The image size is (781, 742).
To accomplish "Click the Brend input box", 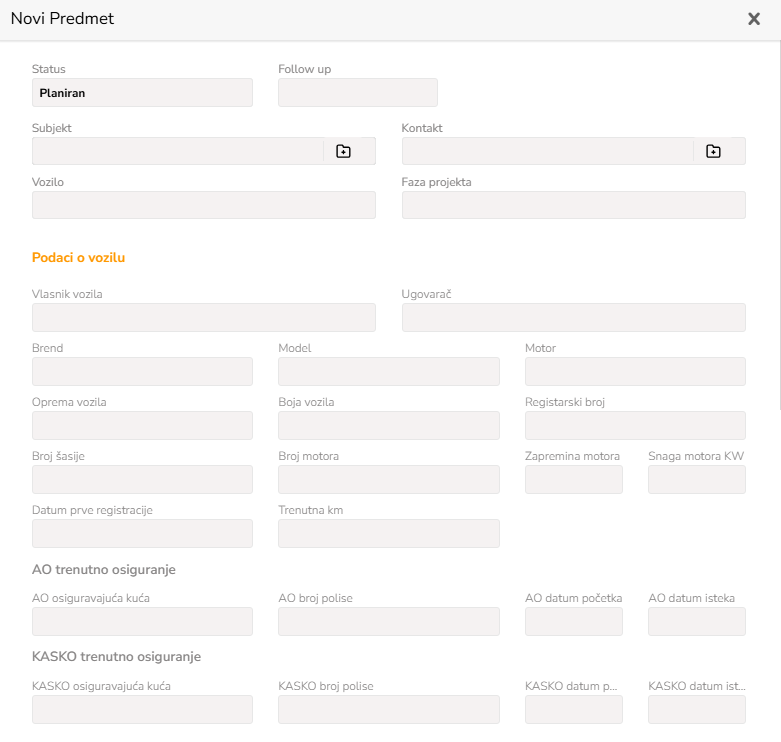I will [142, 371].
